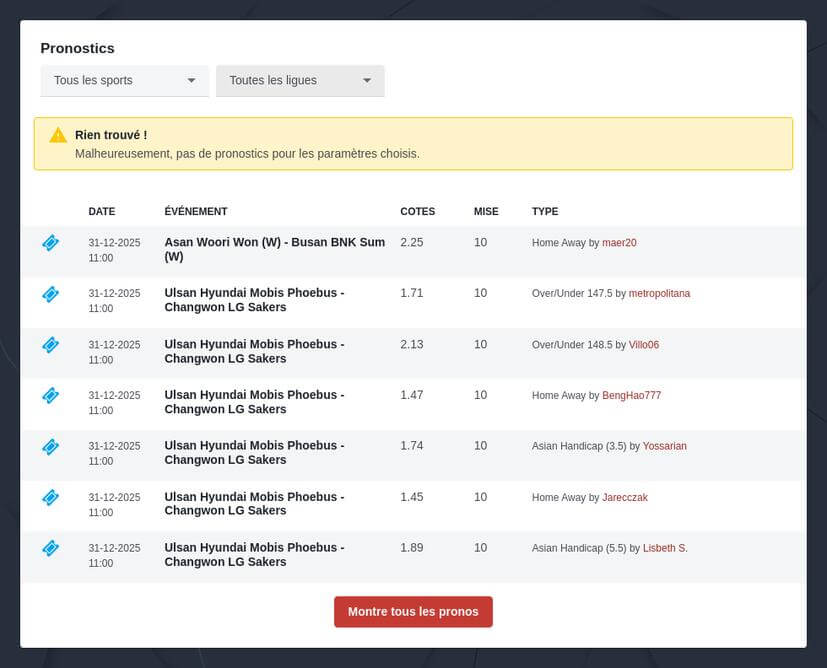The width and height of the screenshot is (827, 668).
Task: Click ticket icon in Jarecczak's tip row
Action: pos(50,498)
